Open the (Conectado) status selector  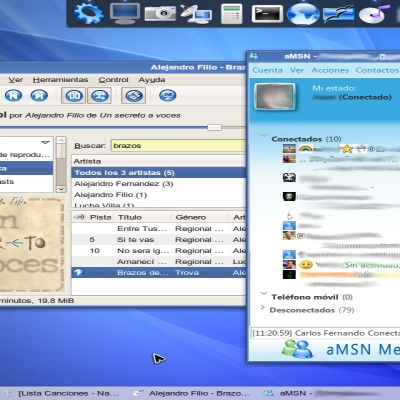click(x=365, y=97)
